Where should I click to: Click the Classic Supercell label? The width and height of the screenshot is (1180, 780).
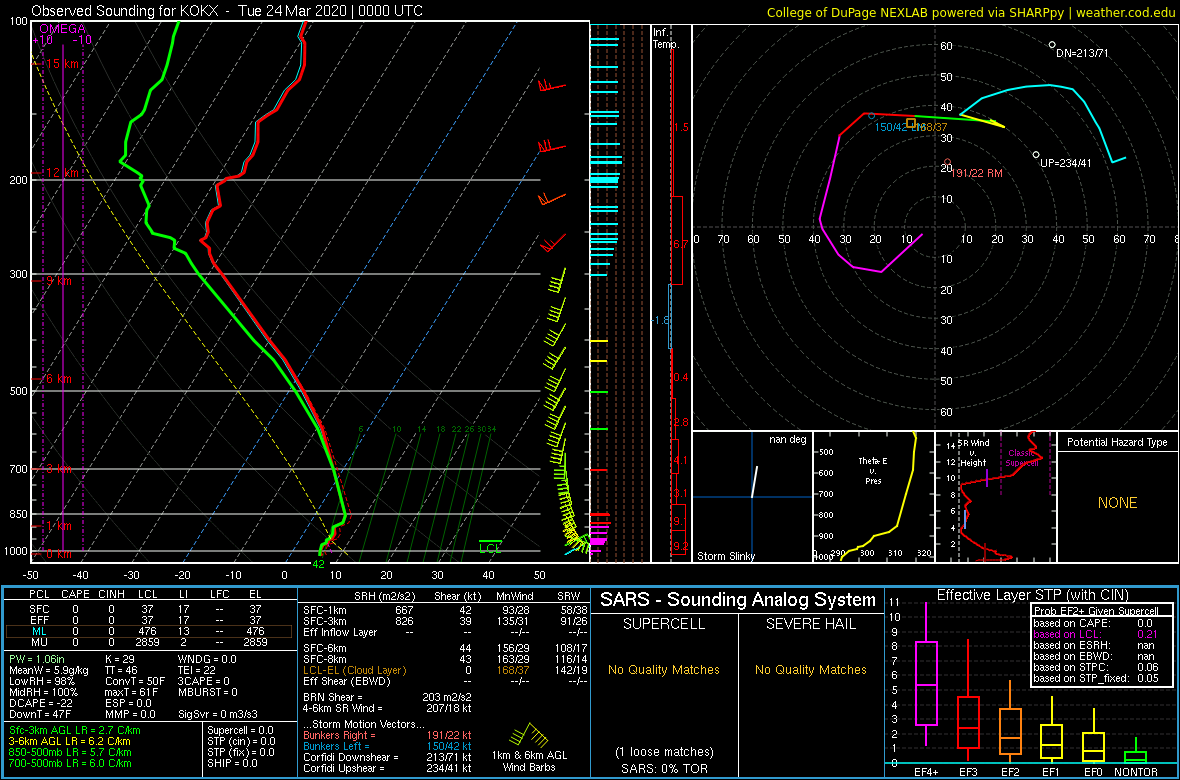[x=1021, y=458]
